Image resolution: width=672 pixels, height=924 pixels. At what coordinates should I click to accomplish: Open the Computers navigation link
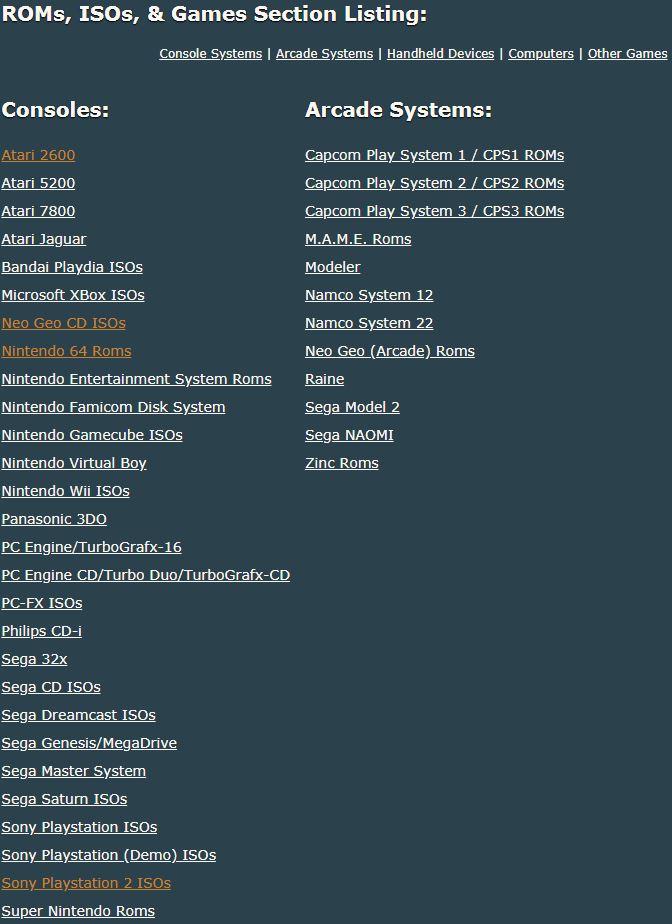tap(541, 54)
